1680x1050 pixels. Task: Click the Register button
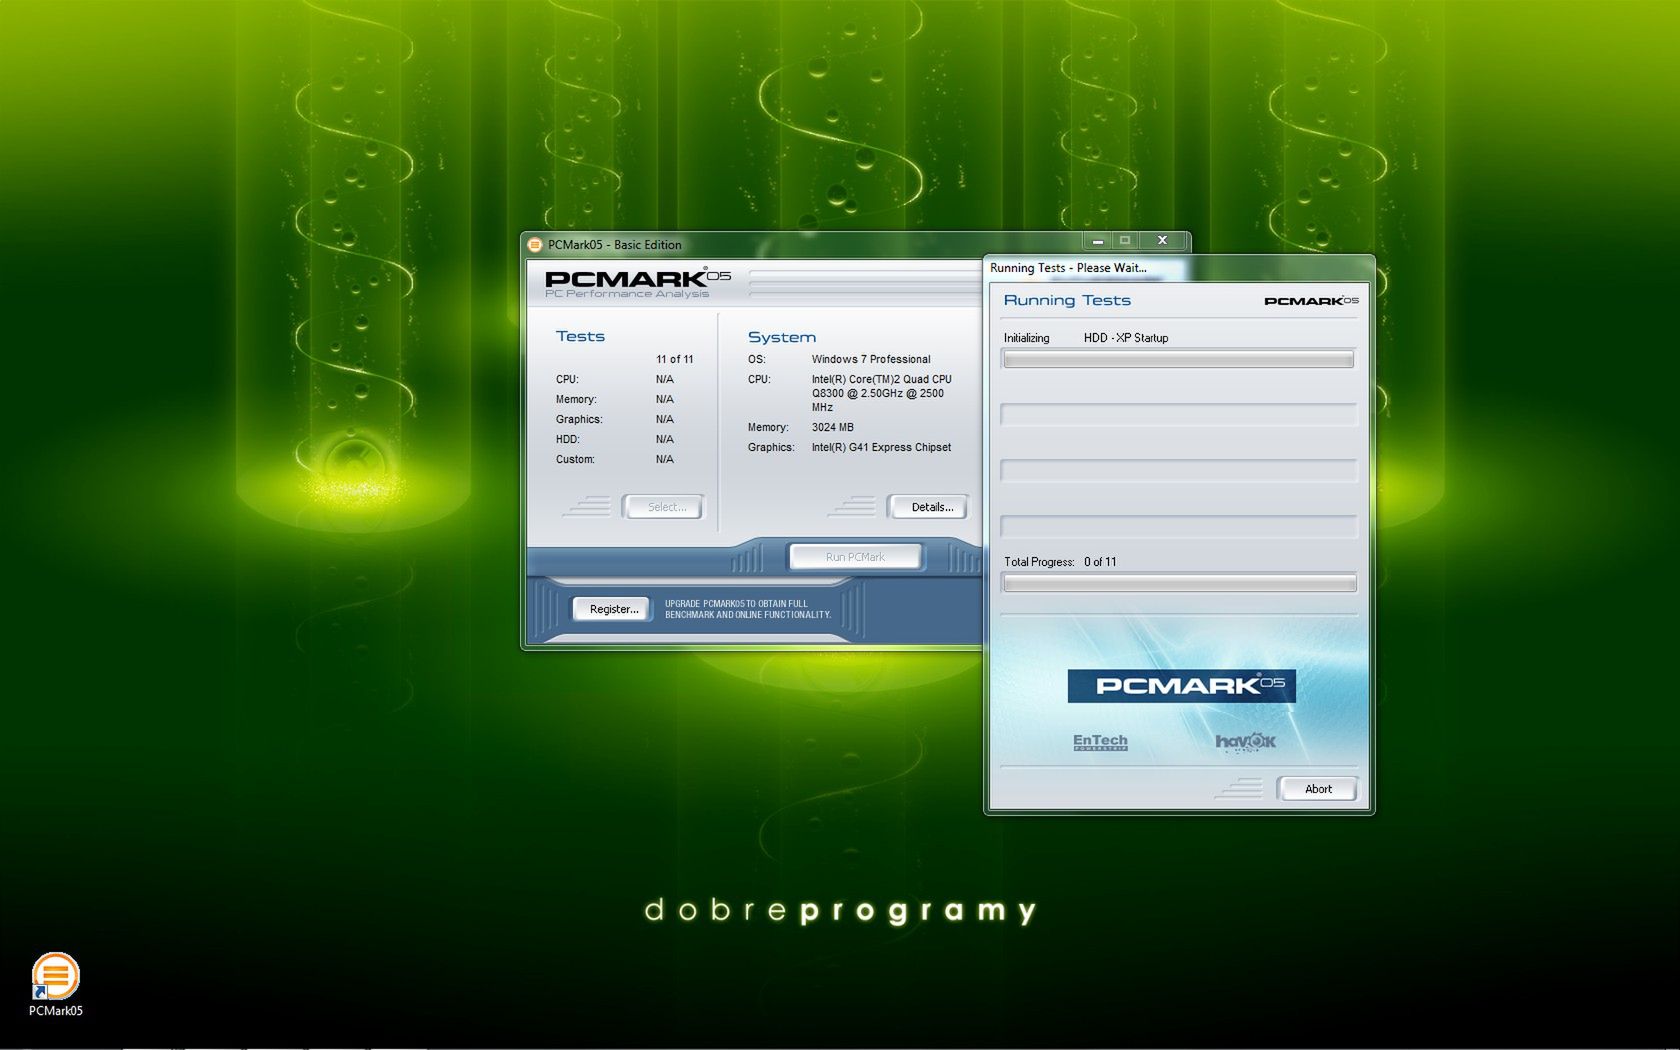(613, 609)
